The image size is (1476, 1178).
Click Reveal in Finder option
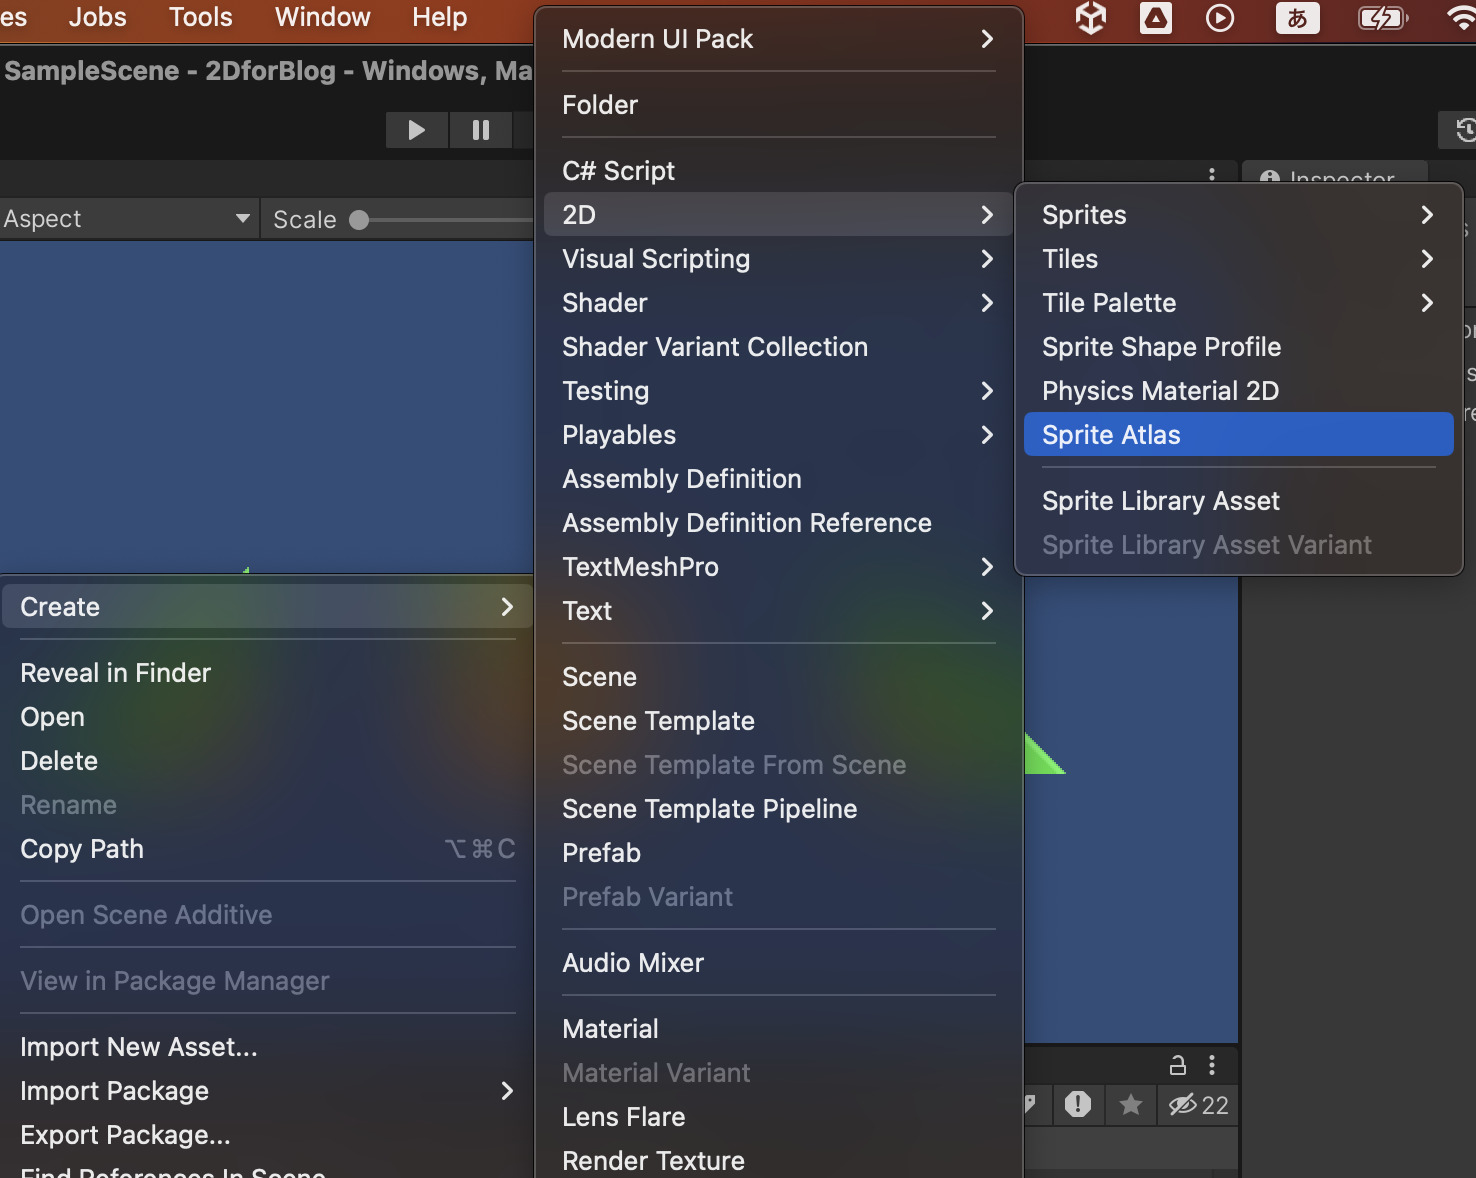click(x=116, y=673)
